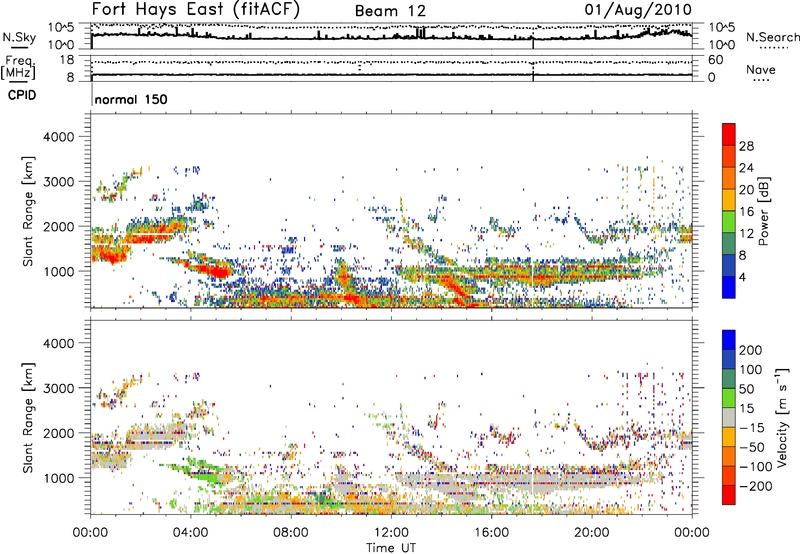Click the blue top segment of the velocity colorbar
Viewport: 800px width, 554px height.
pos(729,340)
